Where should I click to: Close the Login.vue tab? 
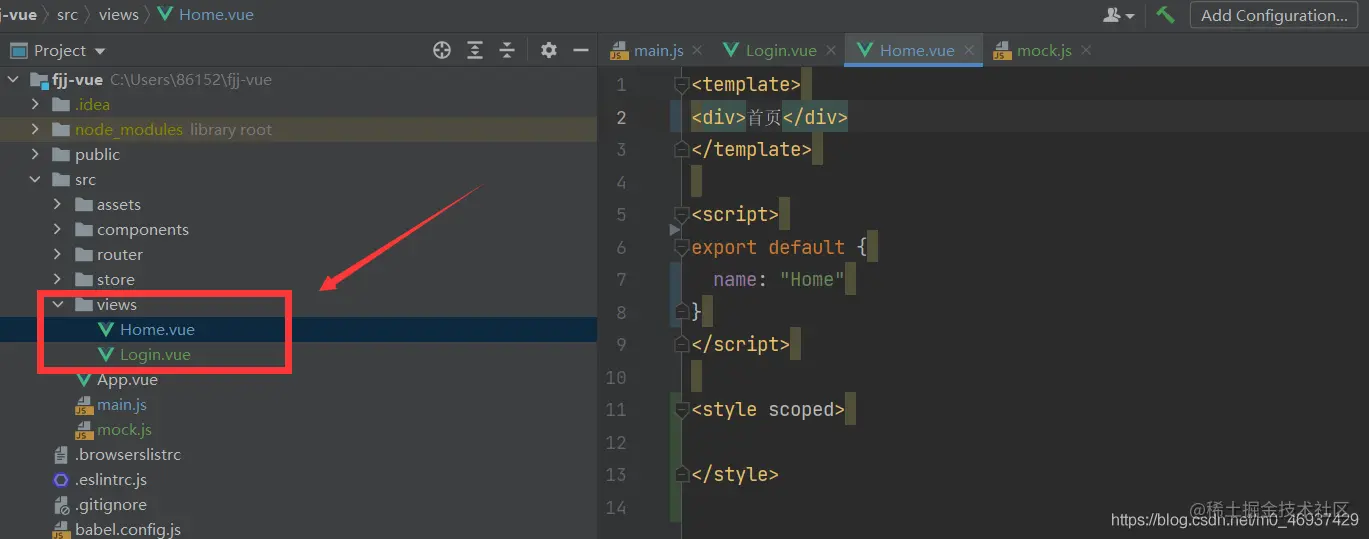click(831, 50)
